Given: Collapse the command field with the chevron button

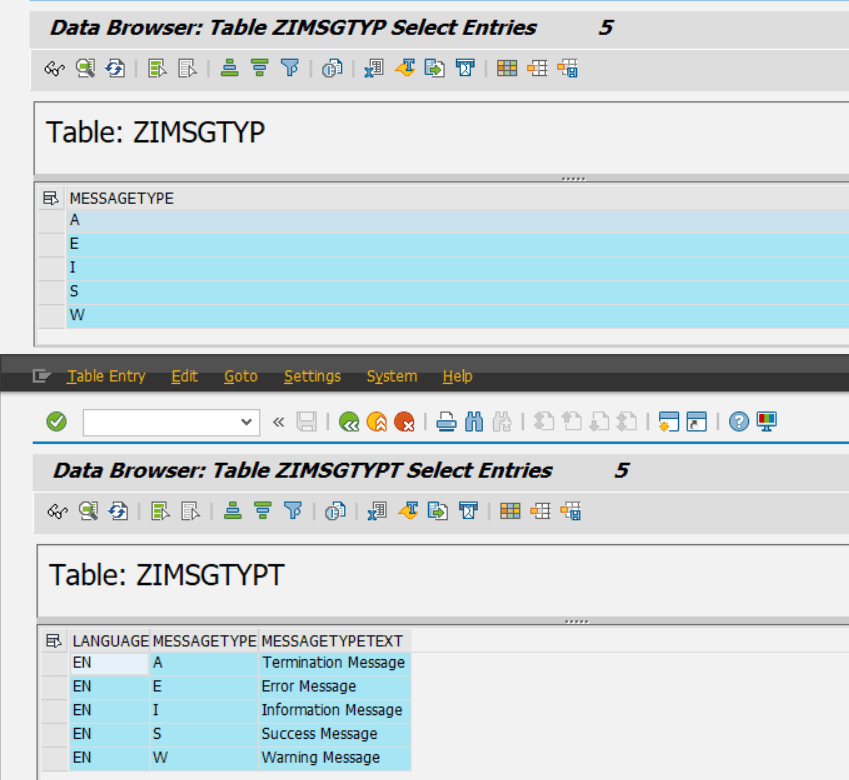Looking at the screenshot, I should tap(277, 421).
